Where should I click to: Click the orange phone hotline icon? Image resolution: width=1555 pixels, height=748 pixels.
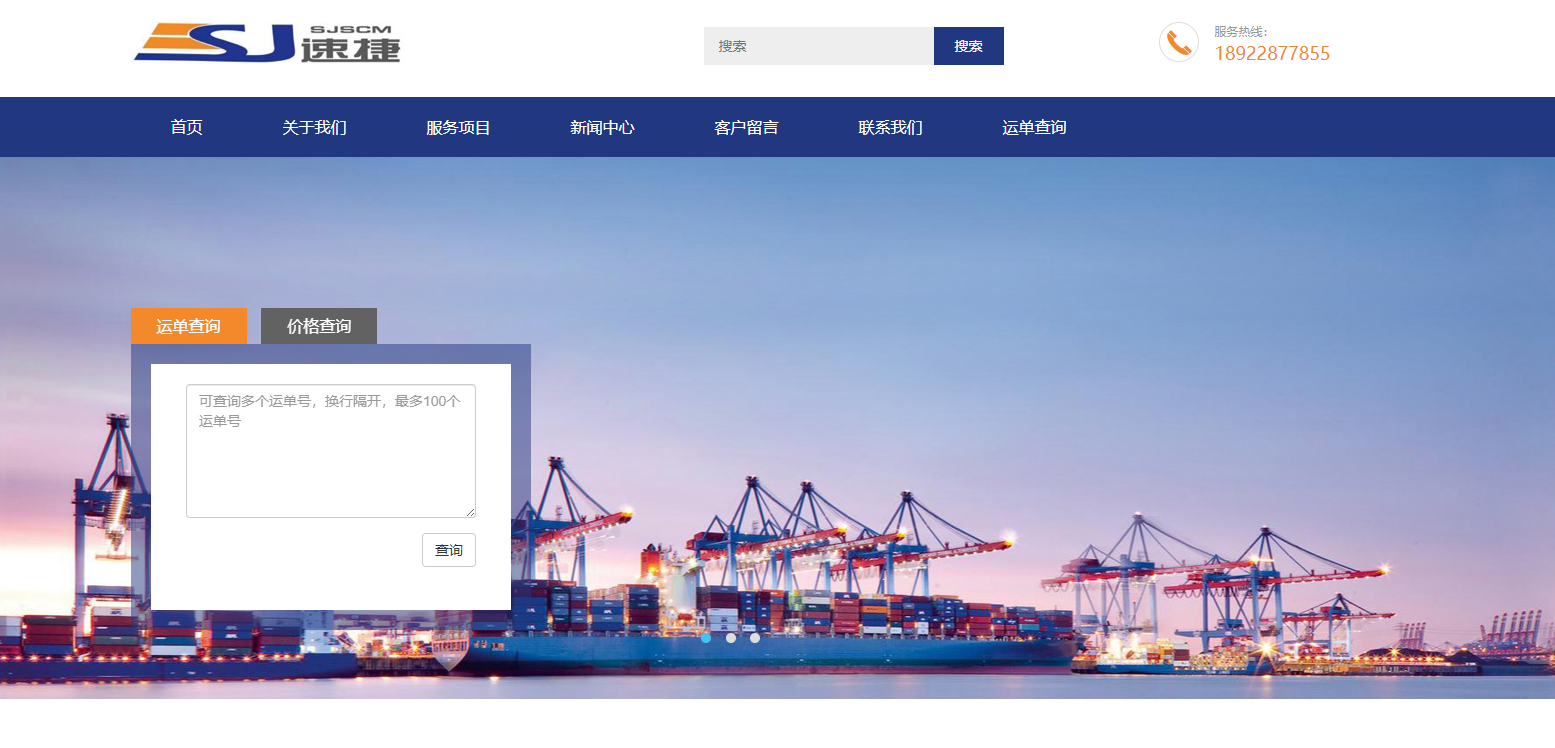(1179, 42)
